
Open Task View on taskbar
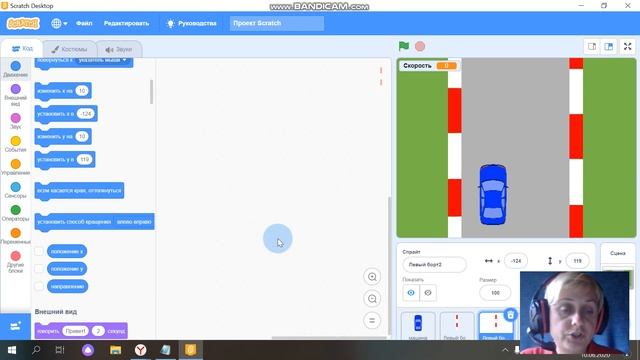[x=60, y=350]
